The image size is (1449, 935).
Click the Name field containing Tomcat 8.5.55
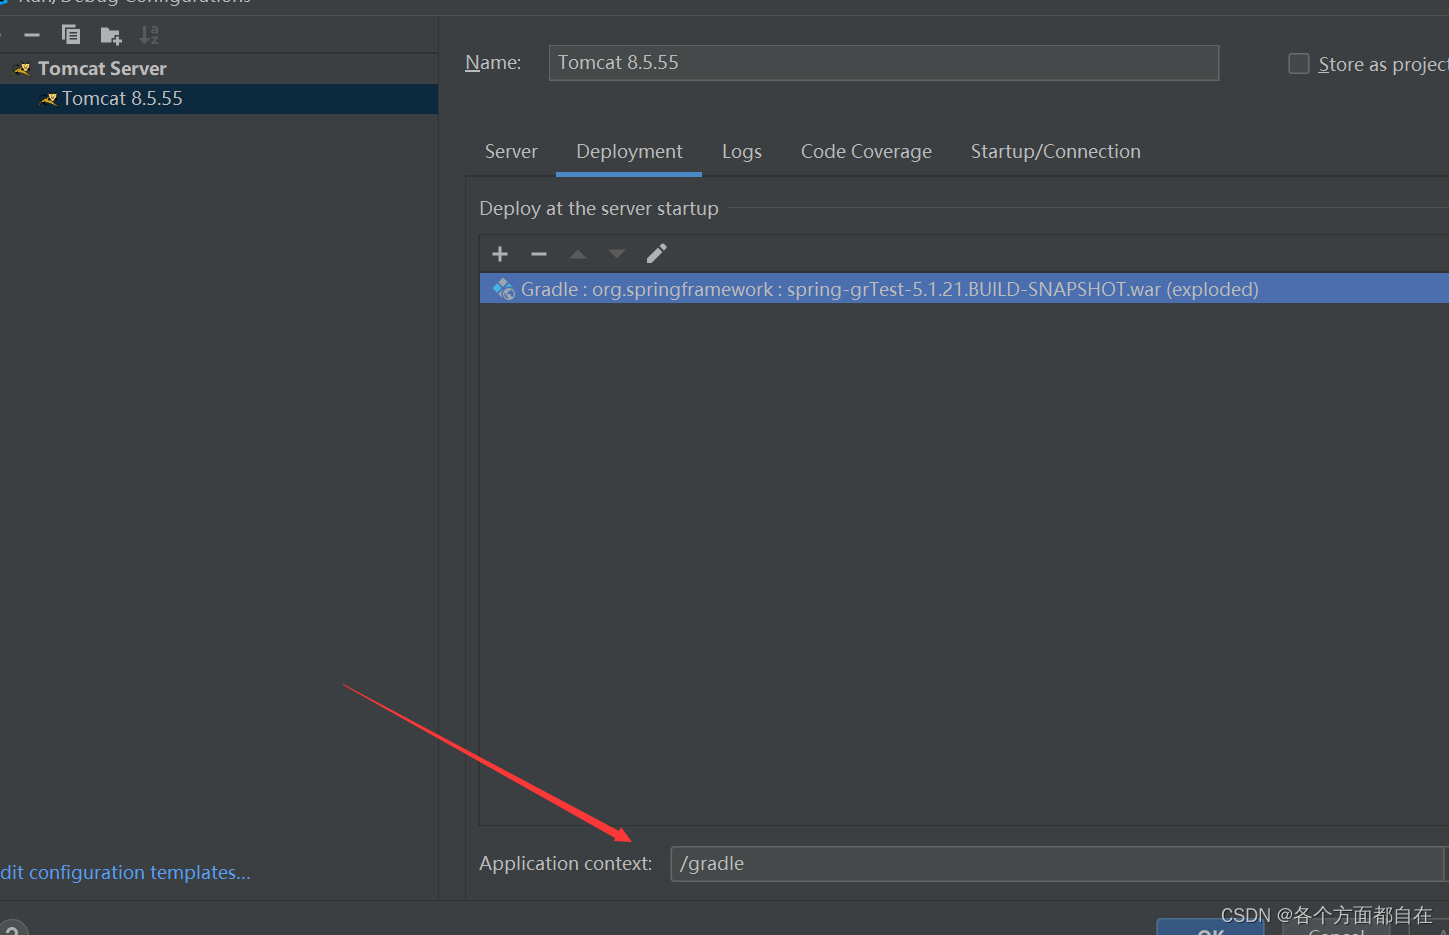884,63
